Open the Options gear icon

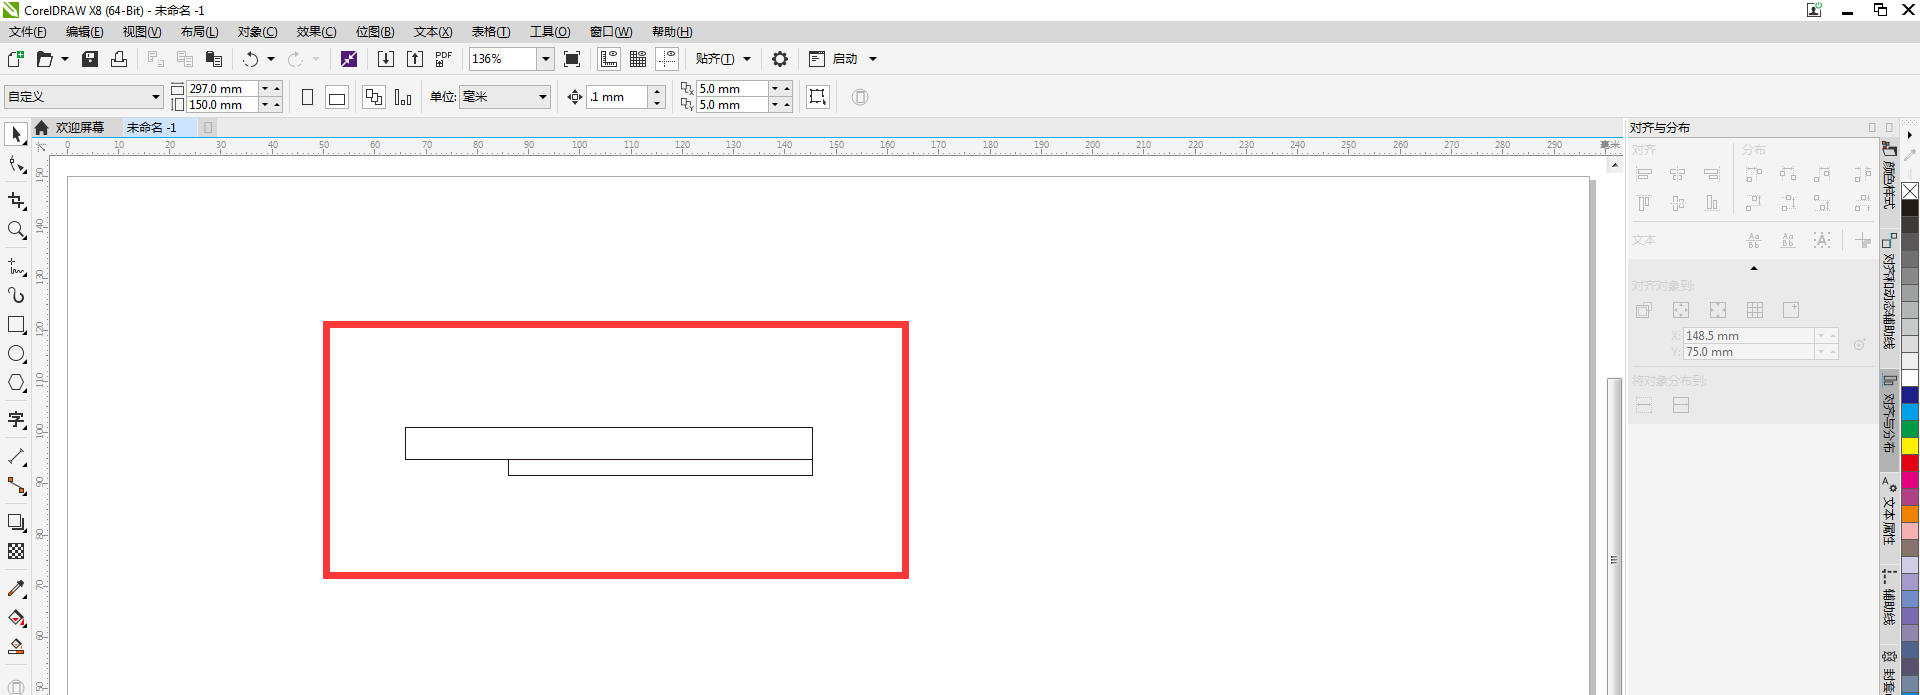(x=780, y=59)
